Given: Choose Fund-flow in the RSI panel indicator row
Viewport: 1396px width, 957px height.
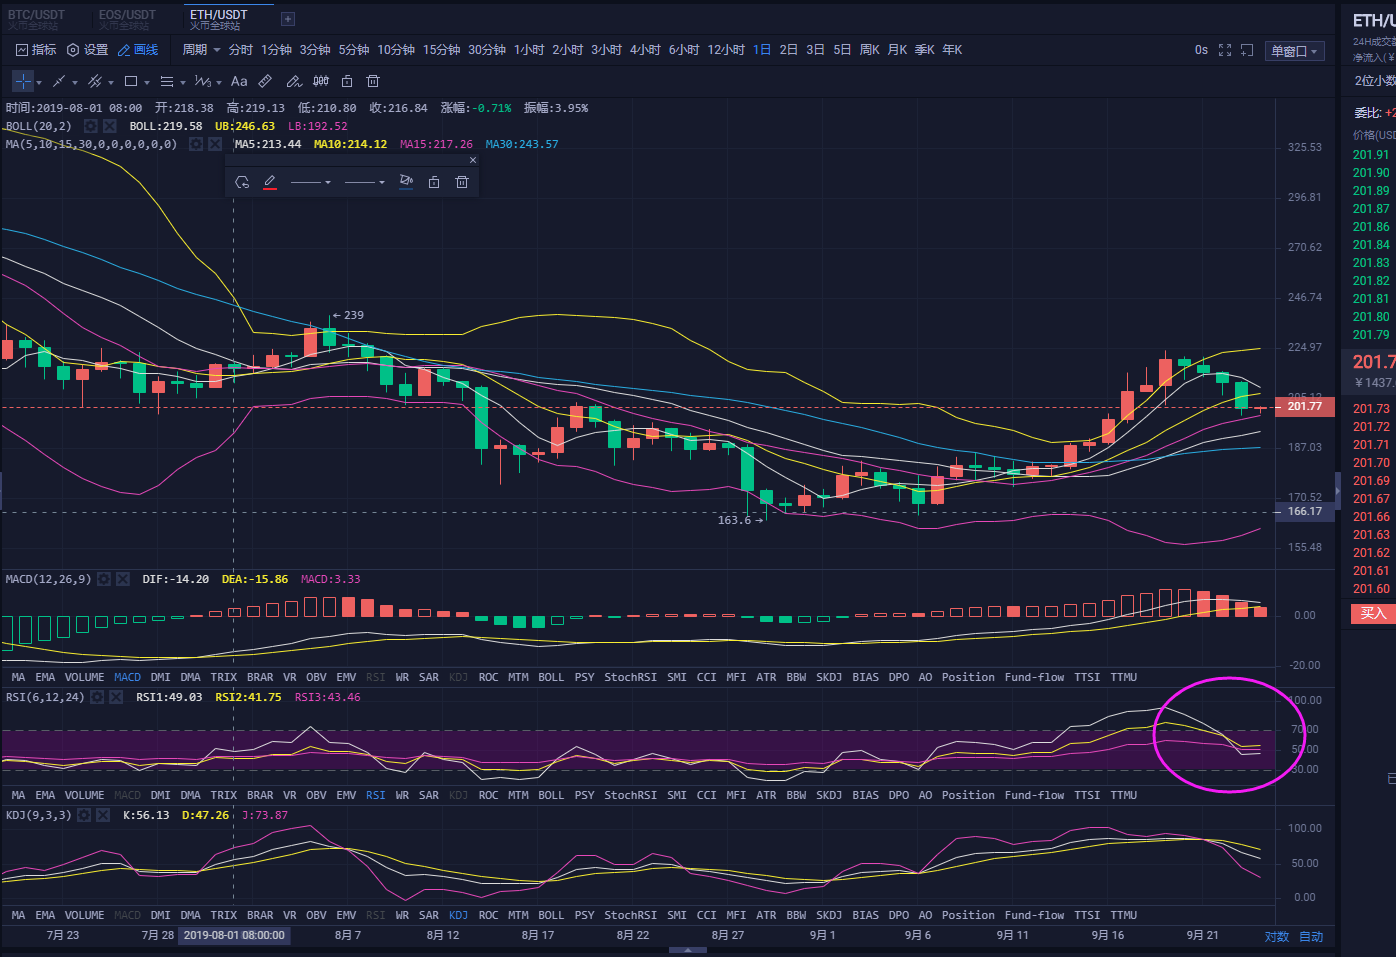Looking at the screenshot, I should tap(1034, 795).
